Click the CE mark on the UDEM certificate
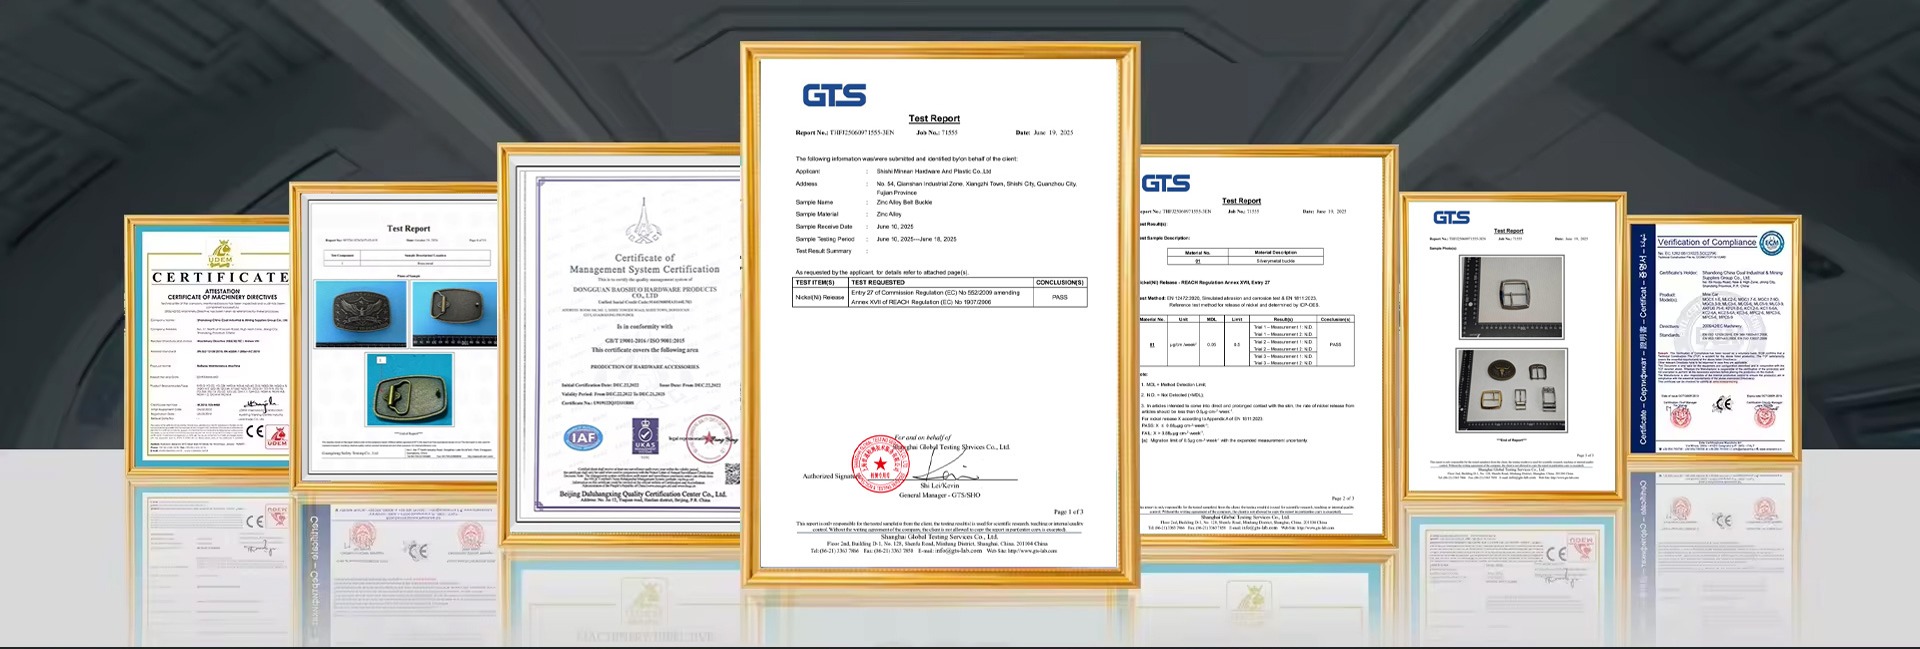 point(255,431)
